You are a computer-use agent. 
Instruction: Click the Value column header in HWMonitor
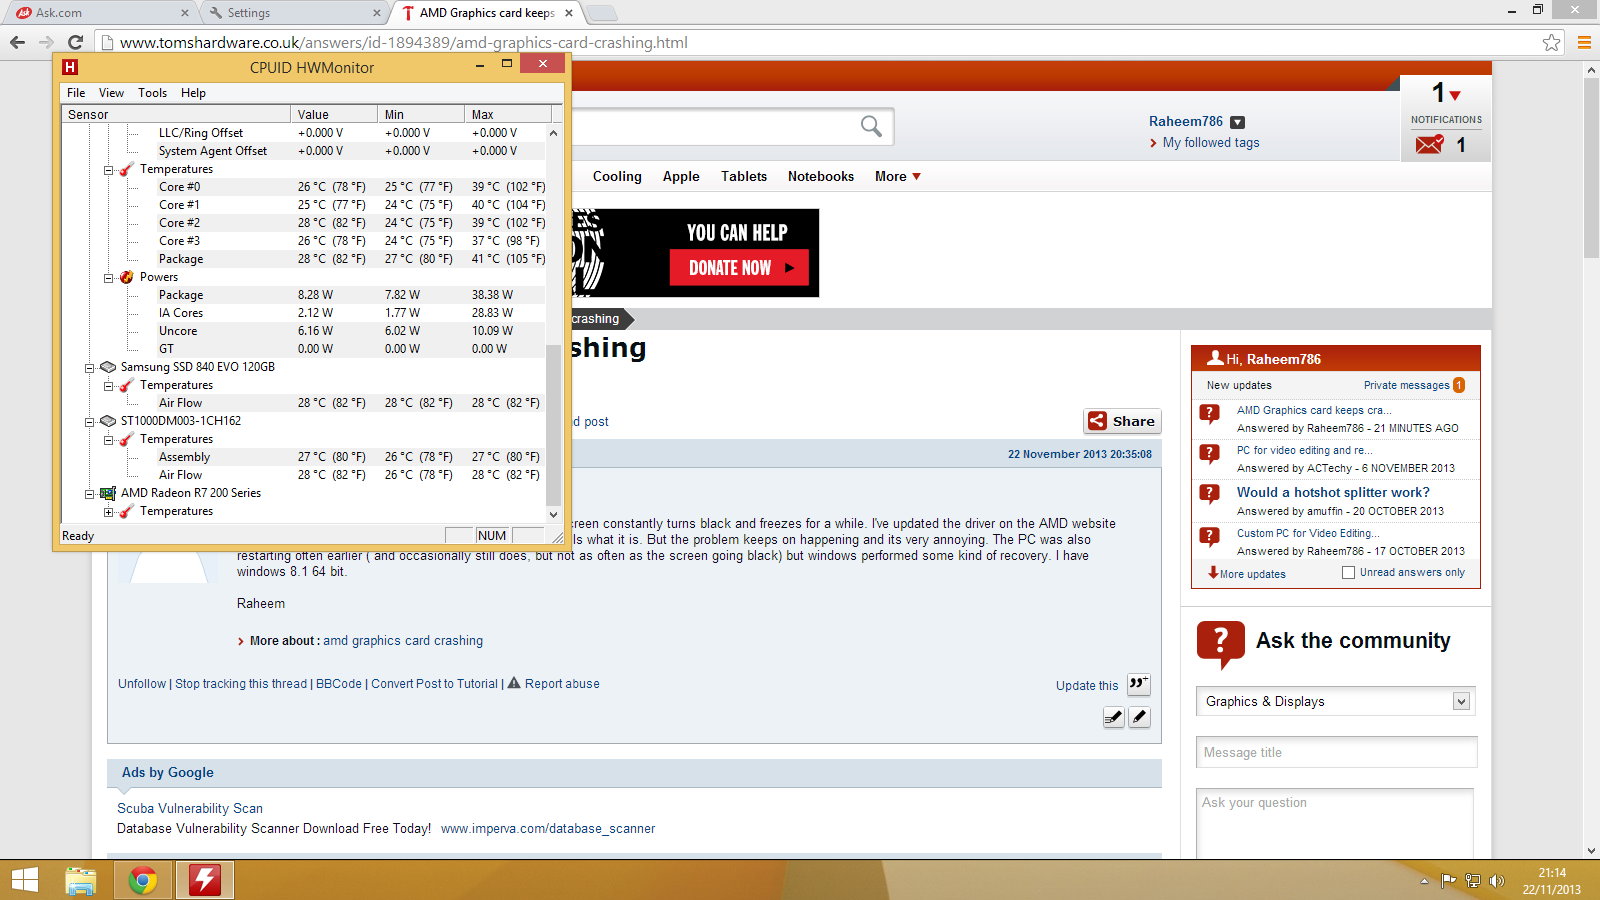pos(334,114)
